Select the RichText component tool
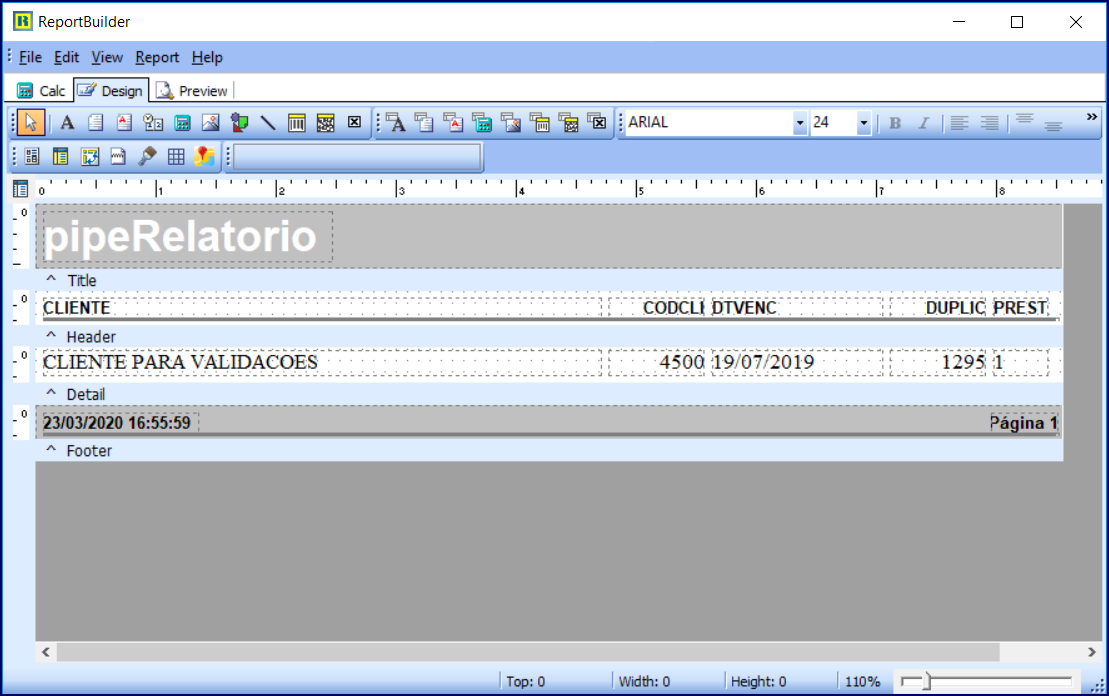The image size is (1109, 696). pyautogui.click(x=124, y=123)
